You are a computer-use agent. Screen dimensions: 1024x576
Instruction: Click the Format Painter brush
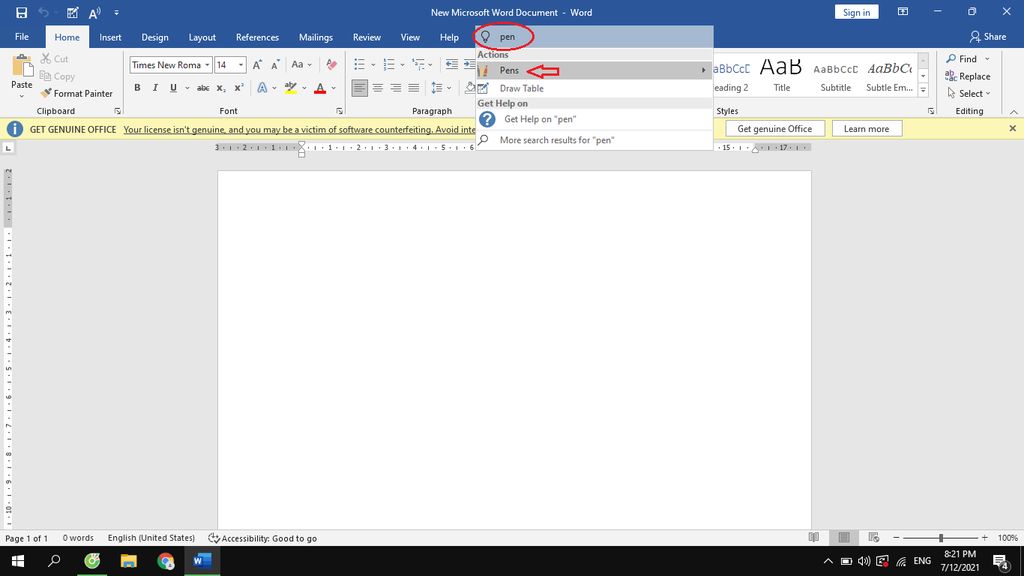(76, 93)
